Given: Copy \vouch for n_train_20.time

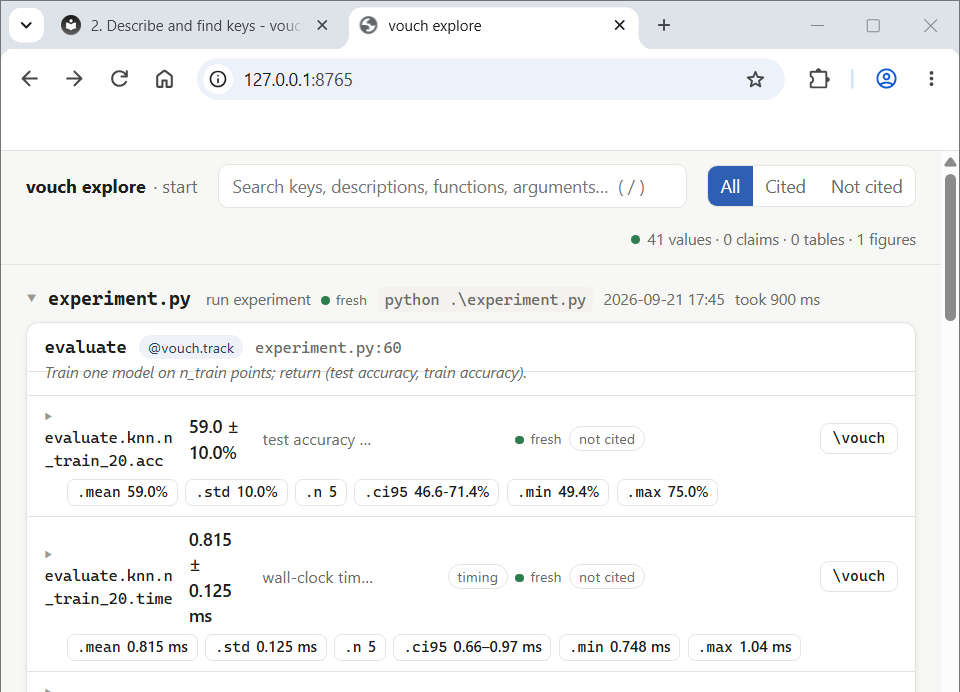Looking at the screenshot, I should 858,576.
